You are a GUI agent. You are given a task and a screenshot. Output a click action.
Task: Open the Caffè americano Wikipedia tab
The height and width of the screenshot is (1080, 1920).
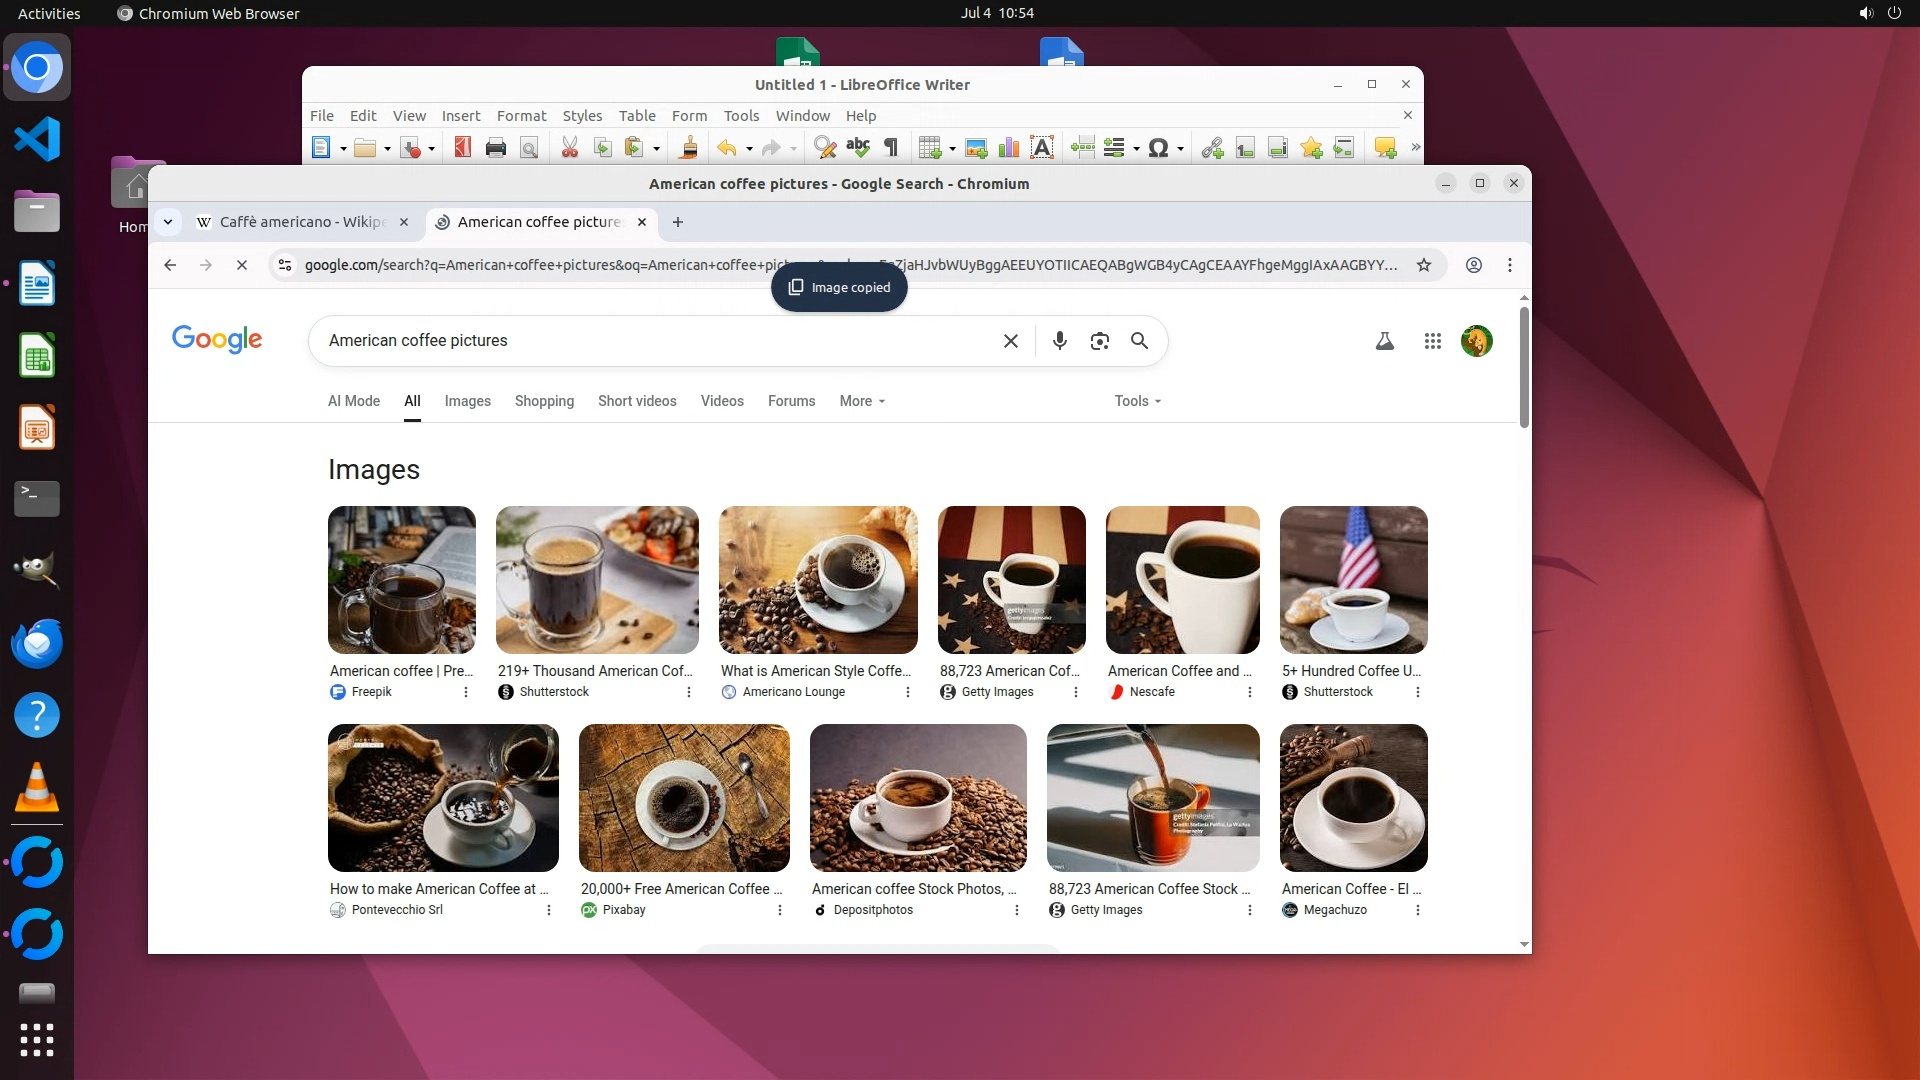[x=302, y=222]
